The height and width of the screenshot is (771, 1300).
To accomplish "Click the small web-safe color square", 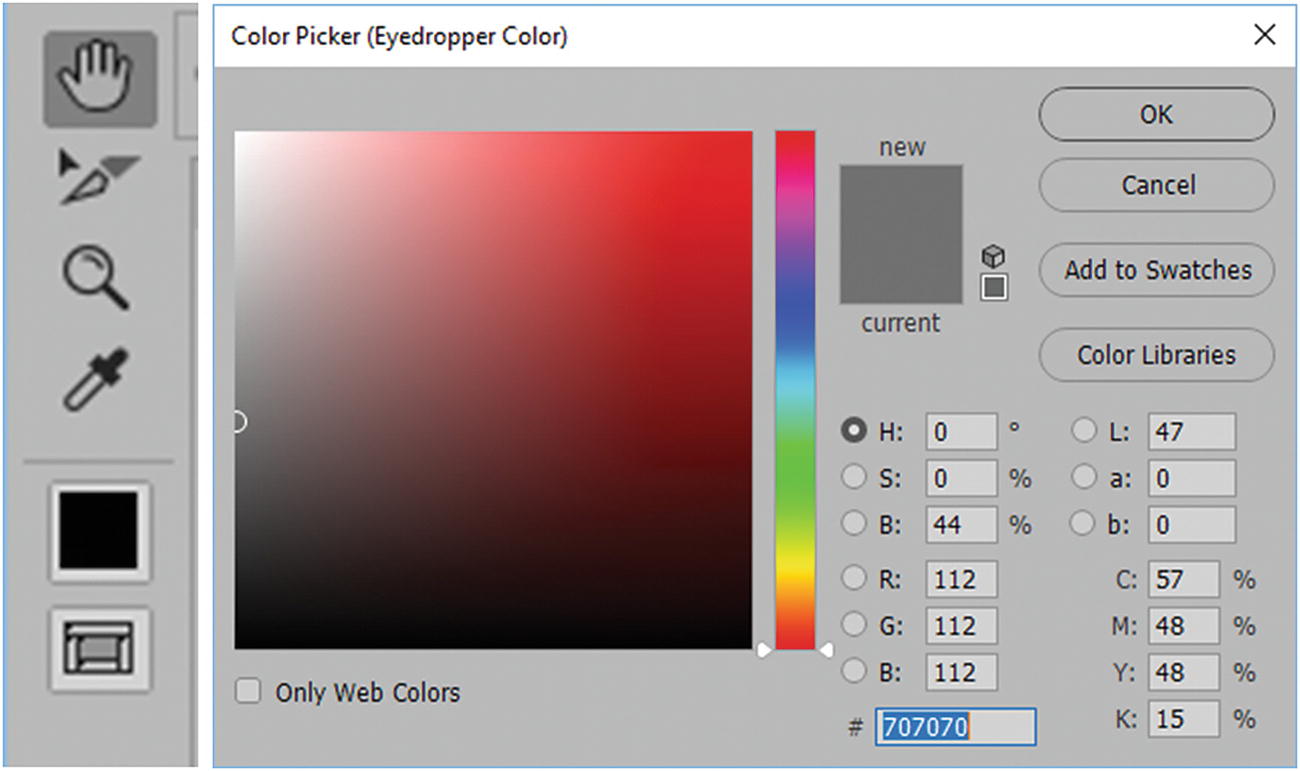I will pos(993,288).
